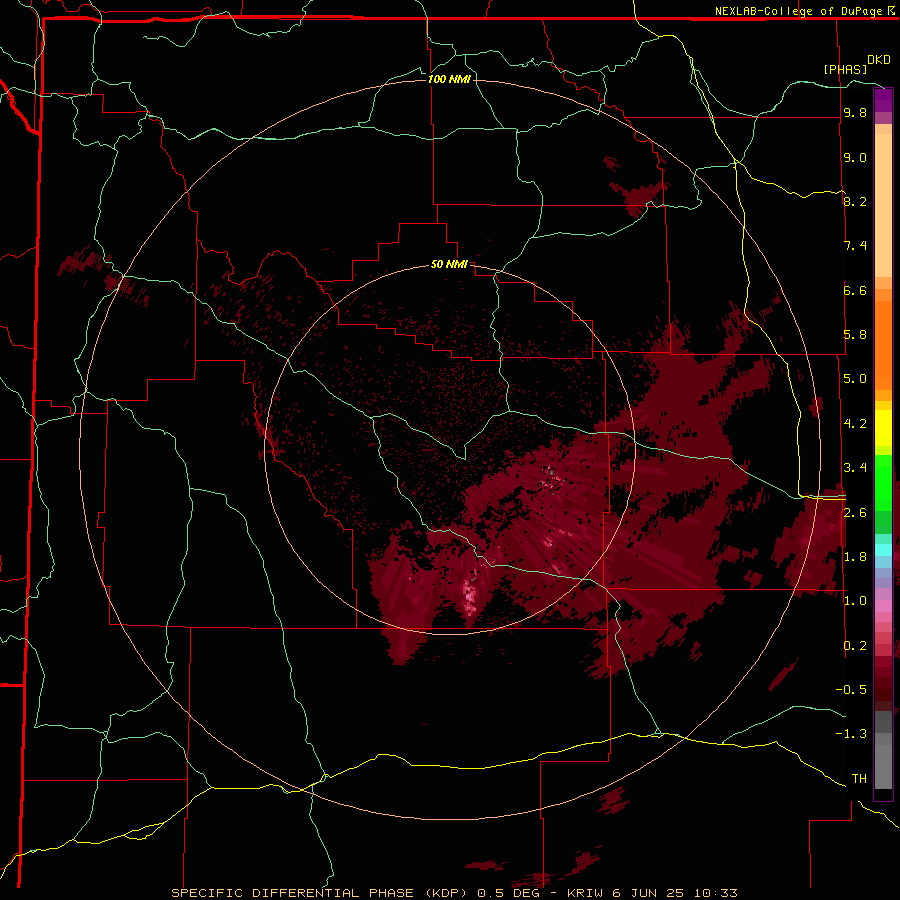Click the -1.3 value on color scale
The height and width of the screenshot is (900, 900).
tap(851, 734)
